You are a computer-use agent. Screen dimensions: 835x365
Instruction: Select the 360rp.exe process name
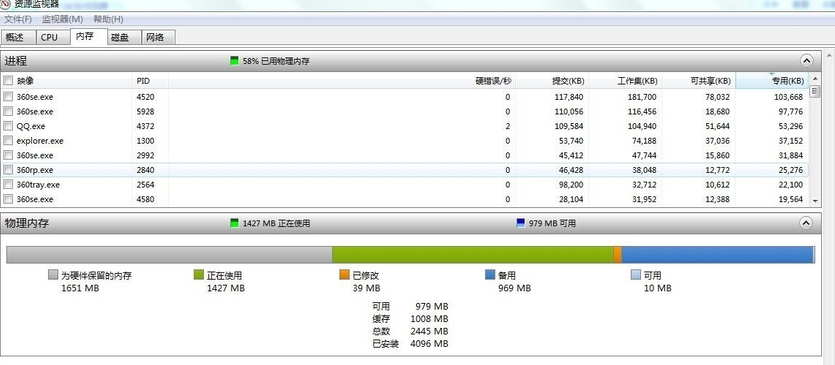tap(35, 170)
